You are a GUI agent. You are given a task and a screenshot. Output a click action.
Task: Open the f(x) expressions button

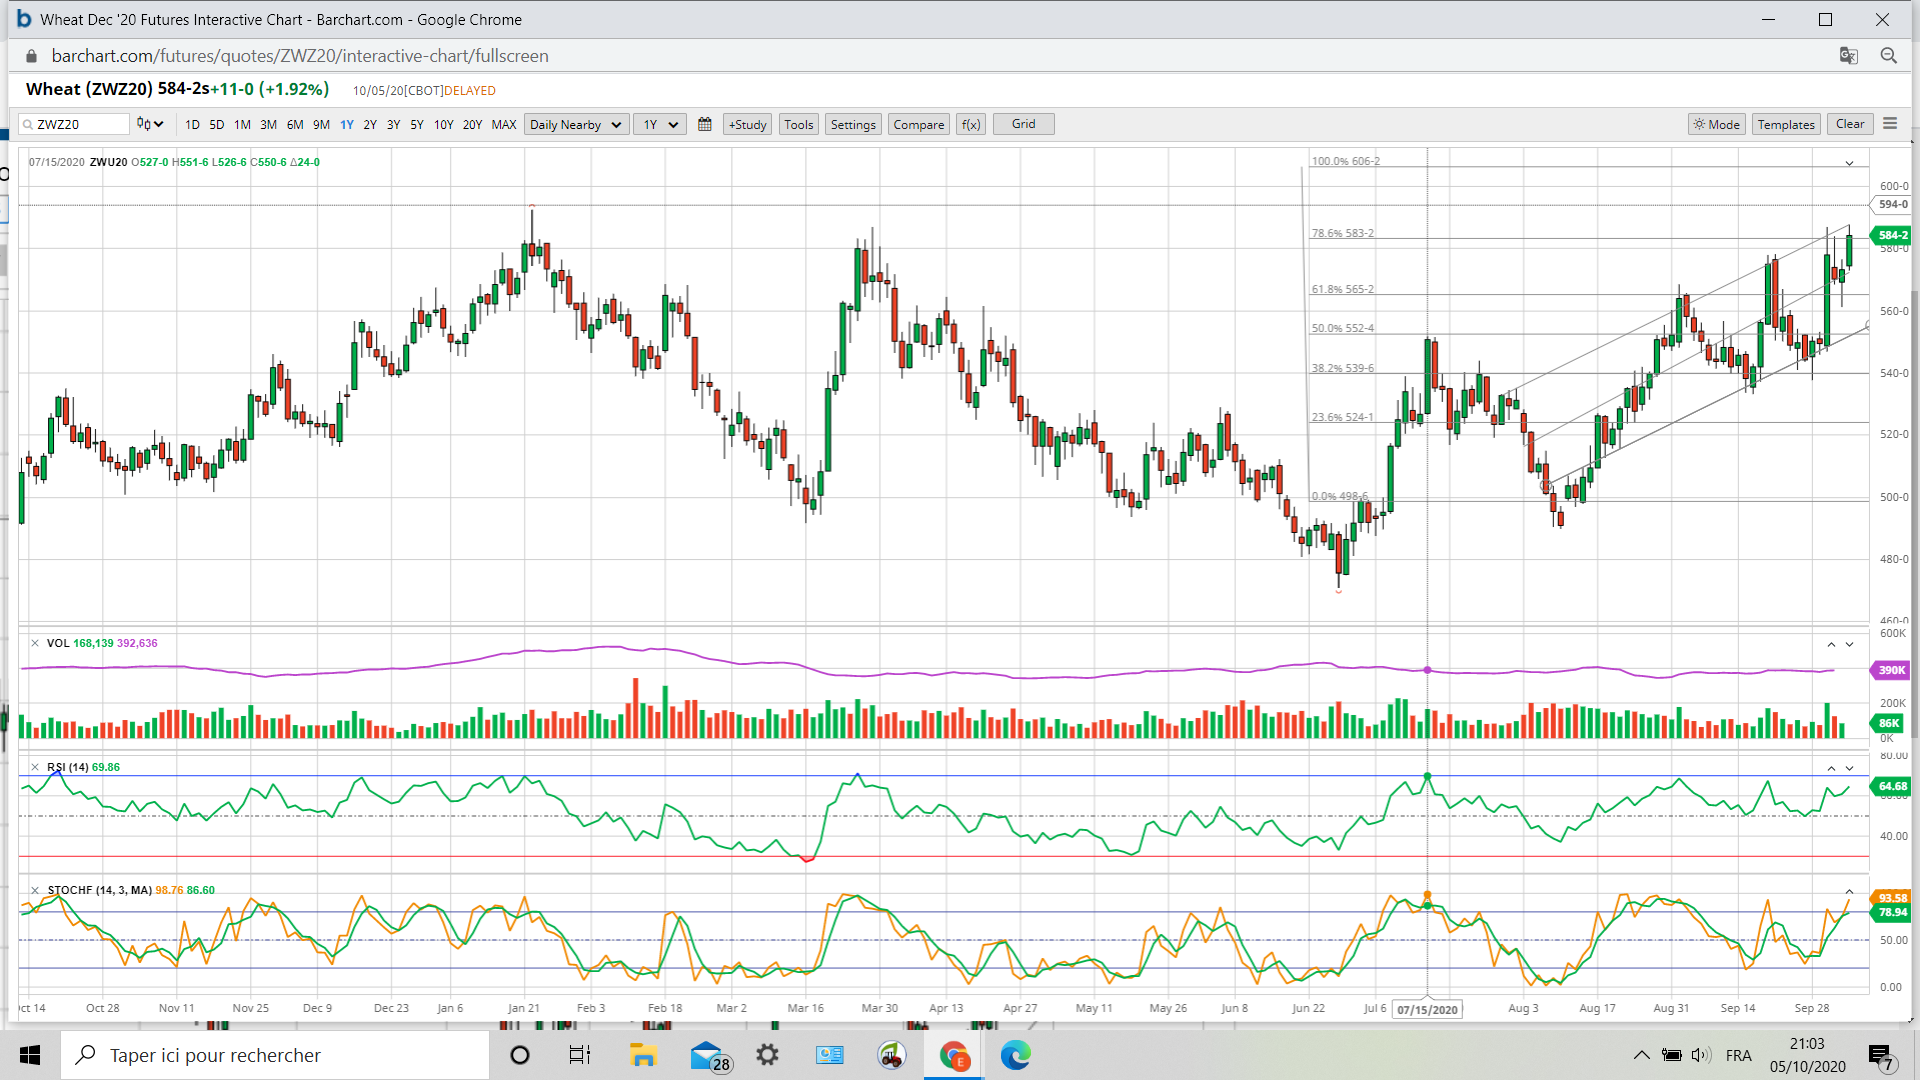970,124
